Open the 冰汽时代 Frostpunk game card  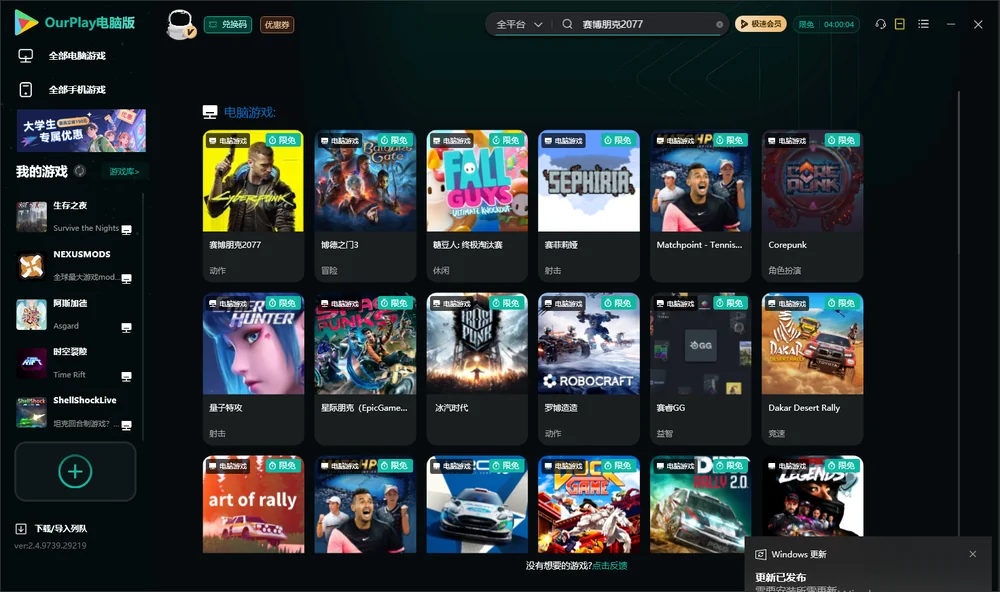tap(477, 369)
